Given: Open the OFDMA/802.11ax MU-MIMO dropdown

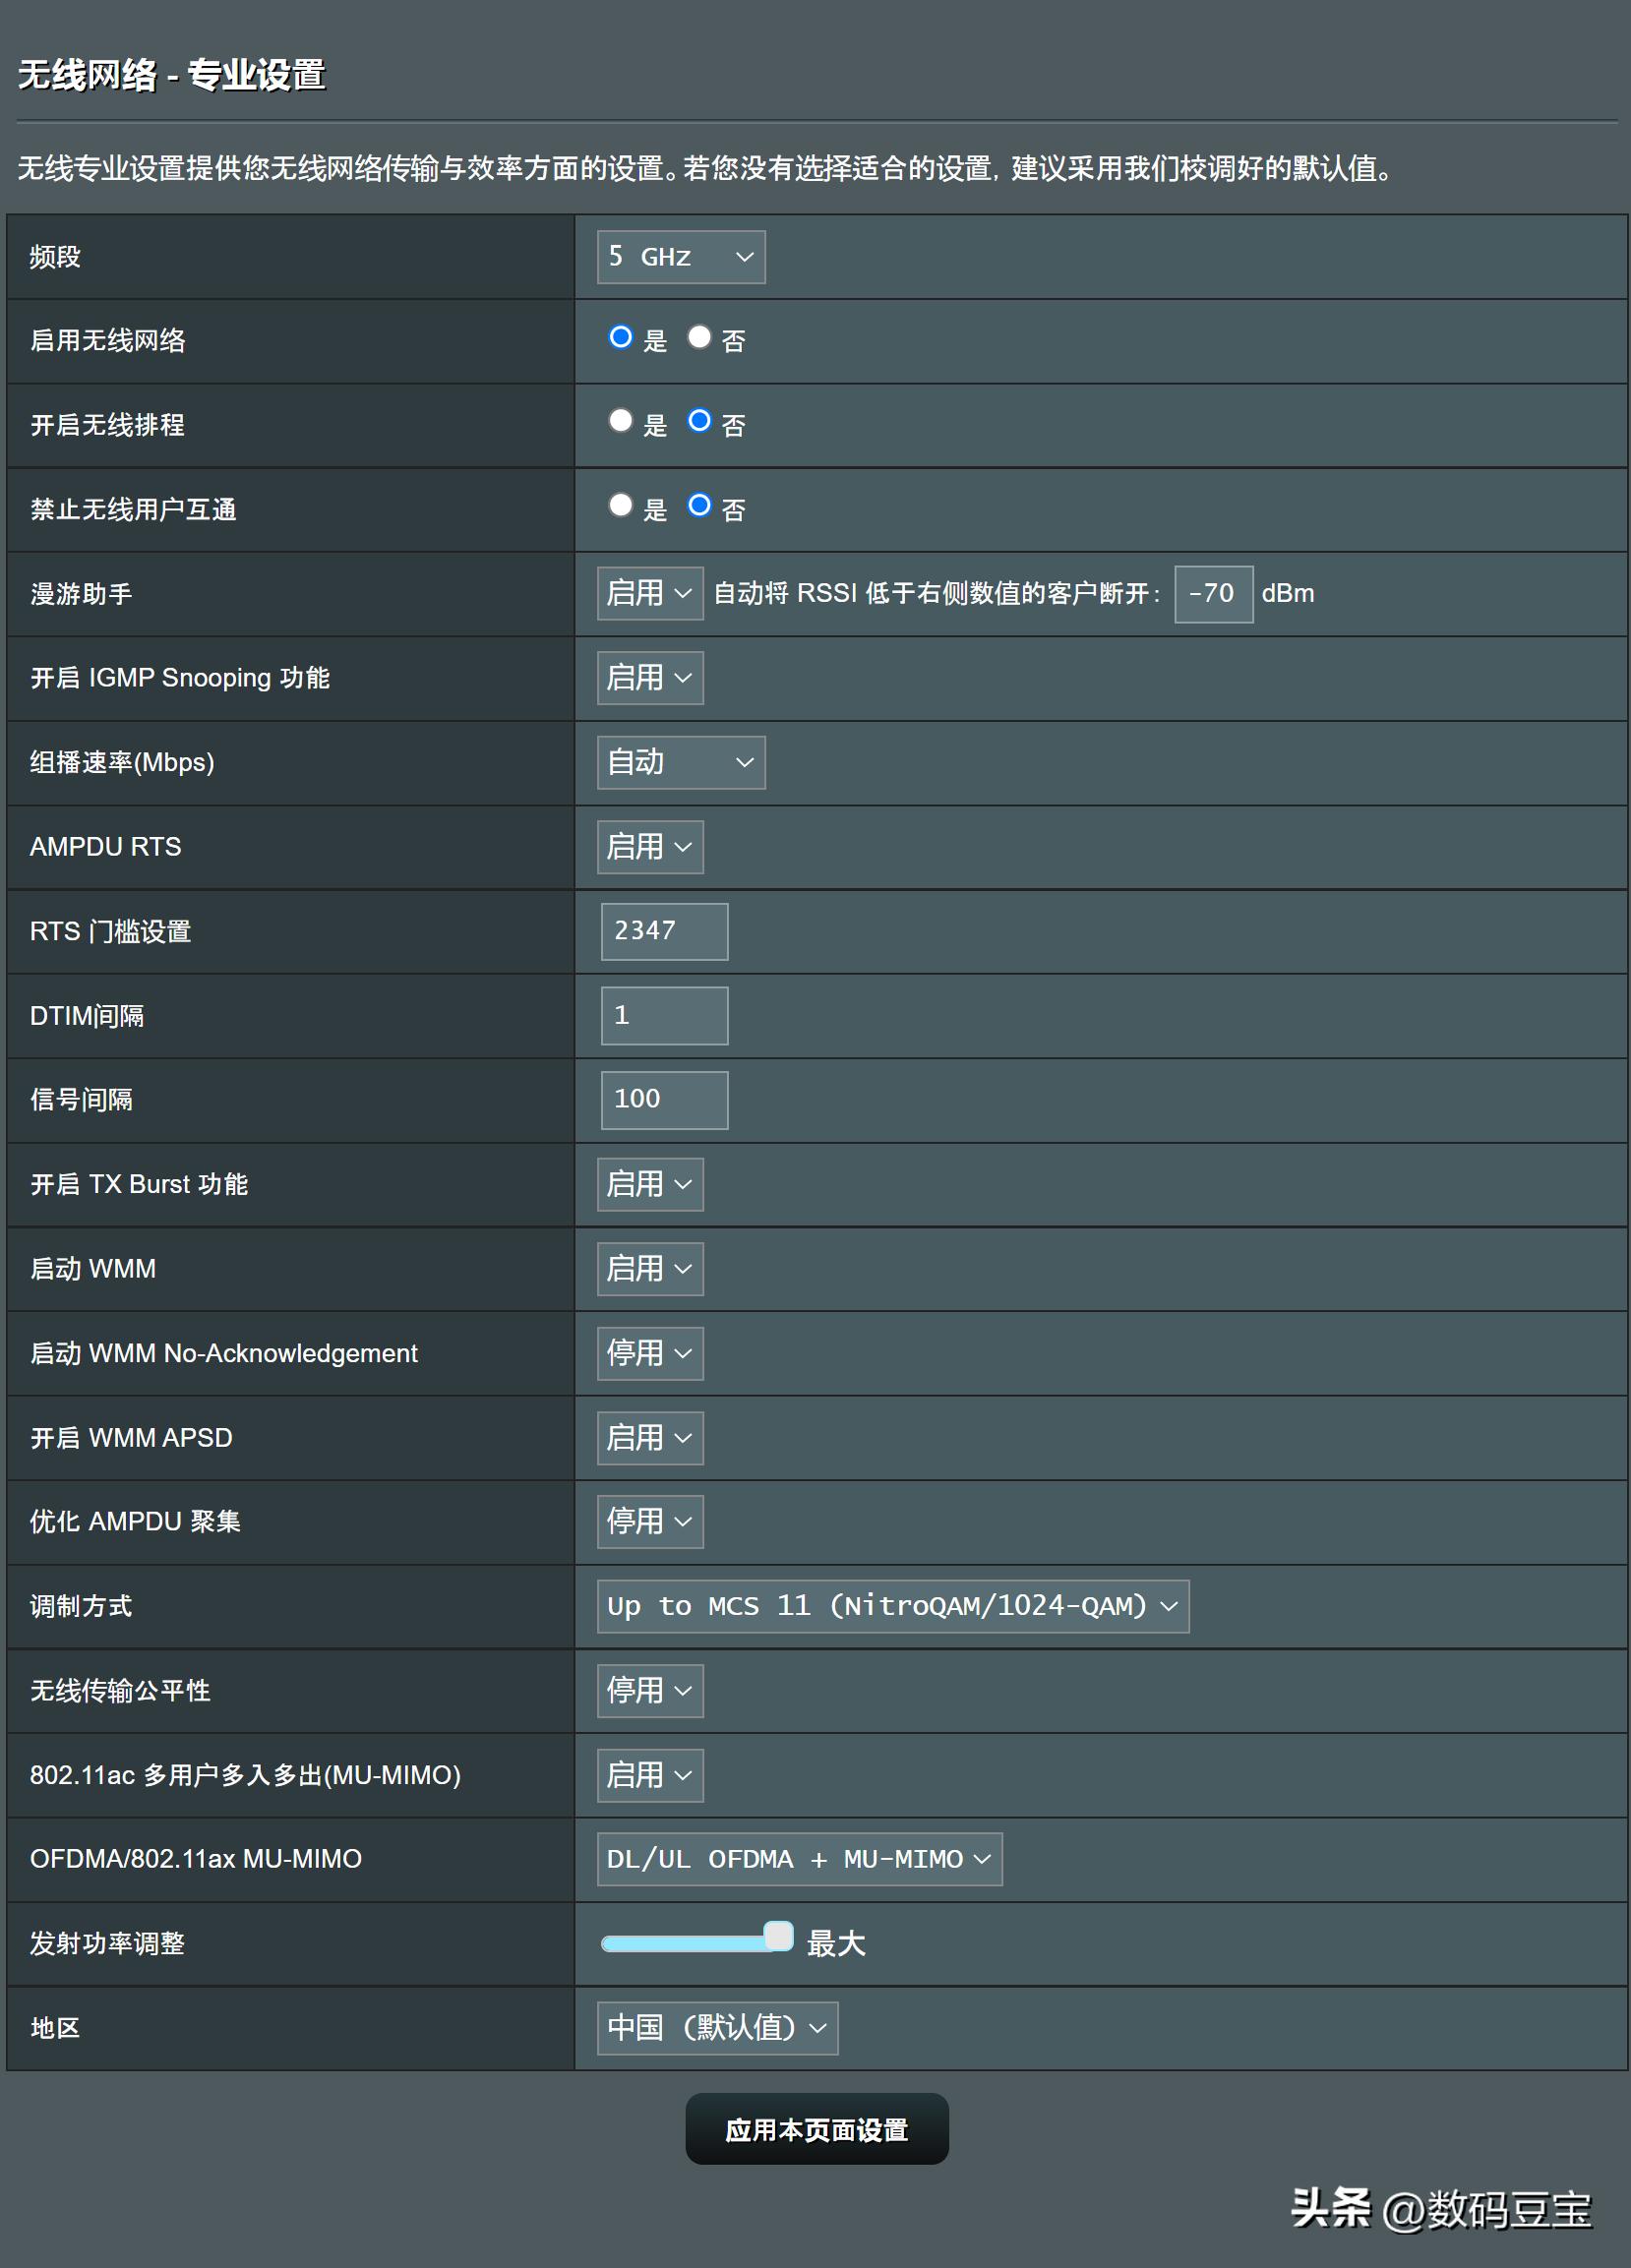Looking at the screenshot, I should coord(797,1859).
